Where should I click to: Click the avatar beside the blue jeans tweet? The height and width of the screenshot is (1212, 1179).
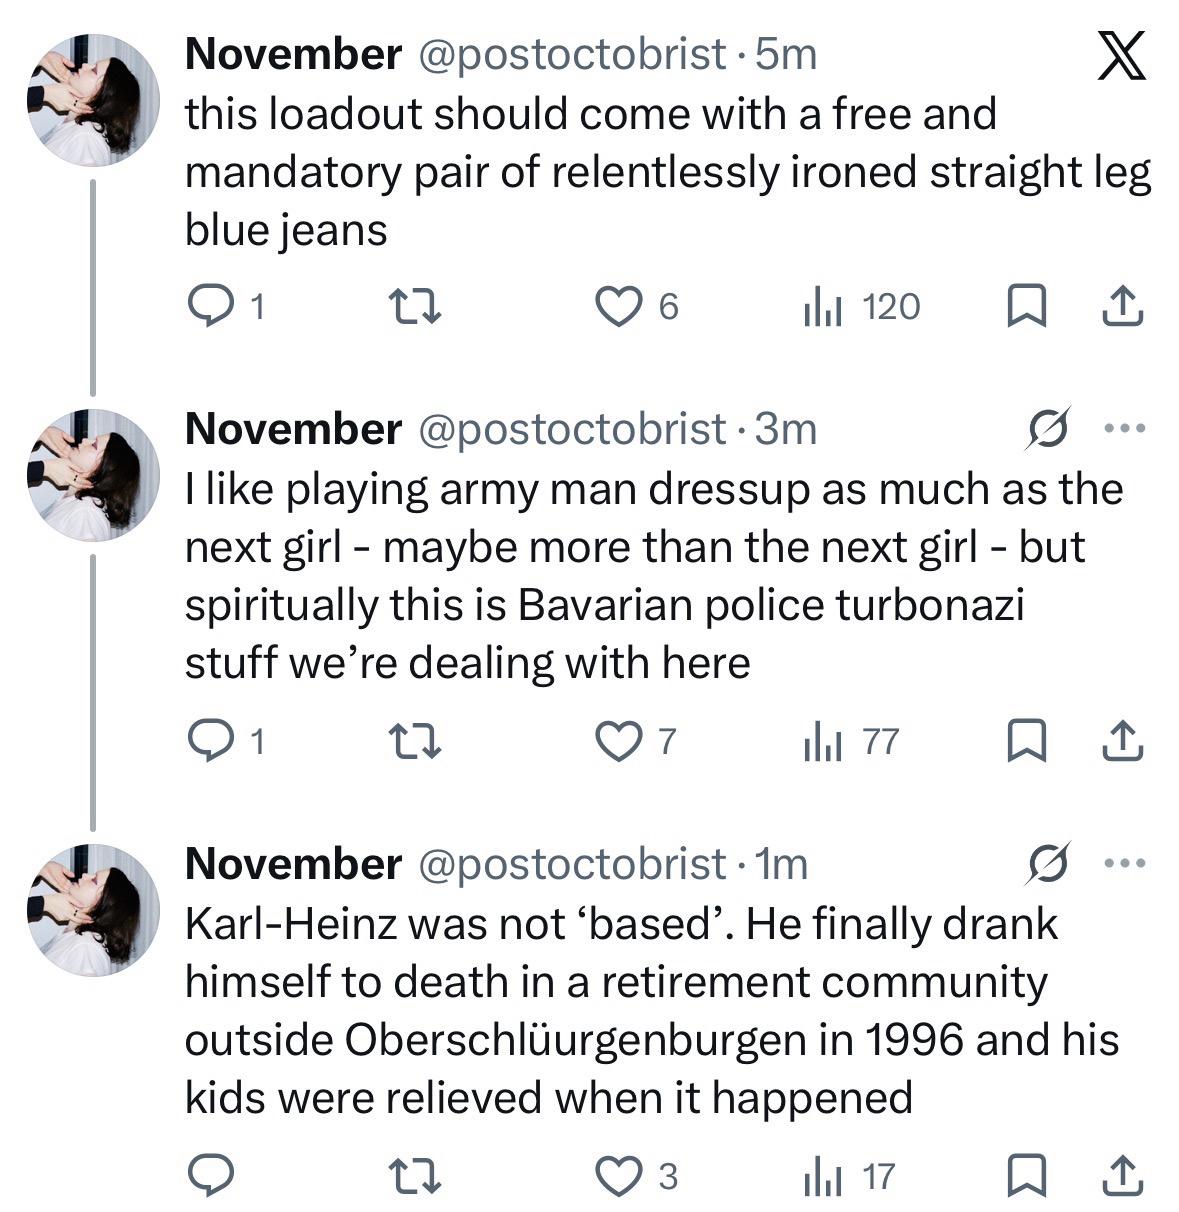point(93,99)
